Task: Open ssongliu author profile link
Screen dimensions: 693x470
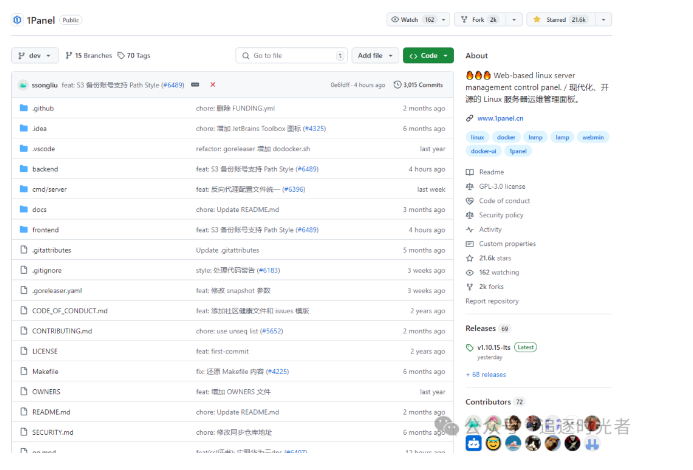Action: click(x=45, y=85)
